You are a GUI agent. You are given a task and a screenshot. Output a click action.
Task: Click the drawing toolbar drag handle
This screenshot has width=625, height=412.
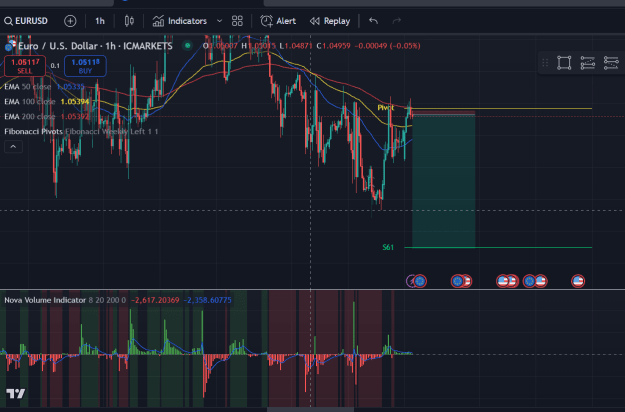(x=545, y=63)
